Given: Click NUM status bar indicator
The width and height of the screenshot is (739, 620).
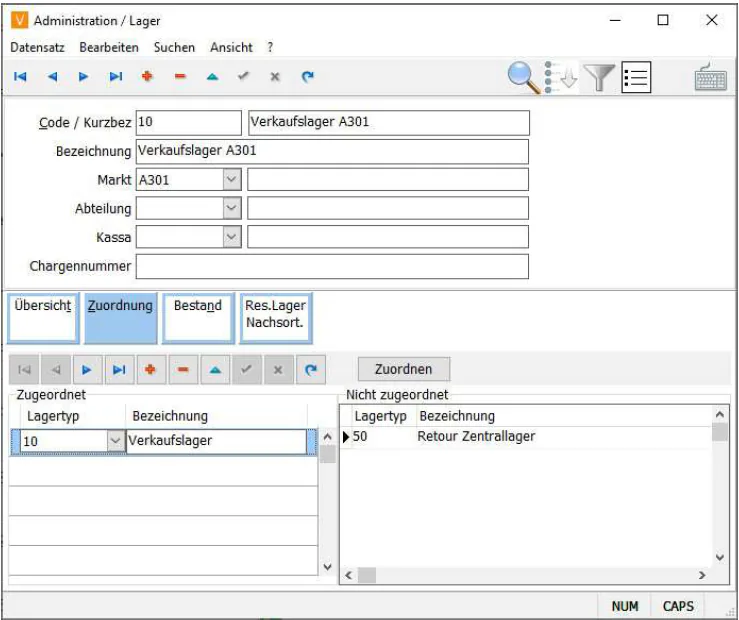Looking at the screenshot, I should [x=625, y=606].
